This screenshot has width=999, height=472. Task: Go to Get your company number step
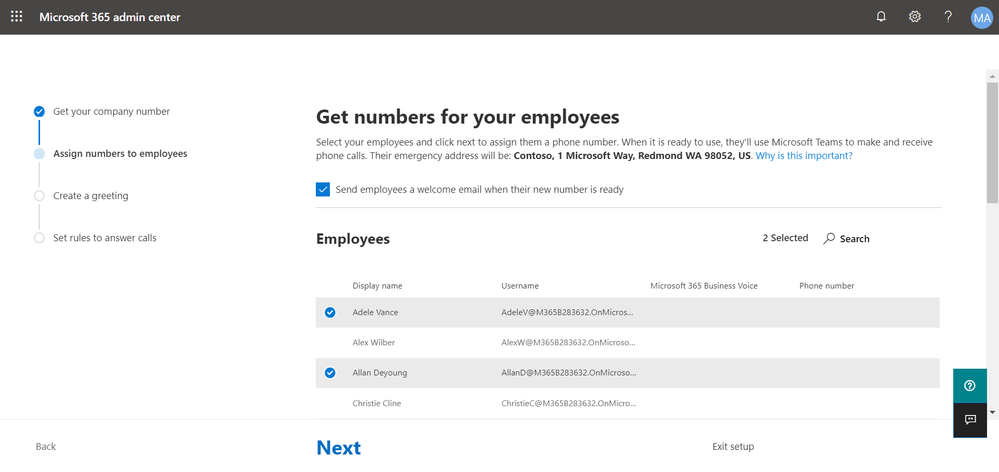pyautogui.click(x=111, y=111)
